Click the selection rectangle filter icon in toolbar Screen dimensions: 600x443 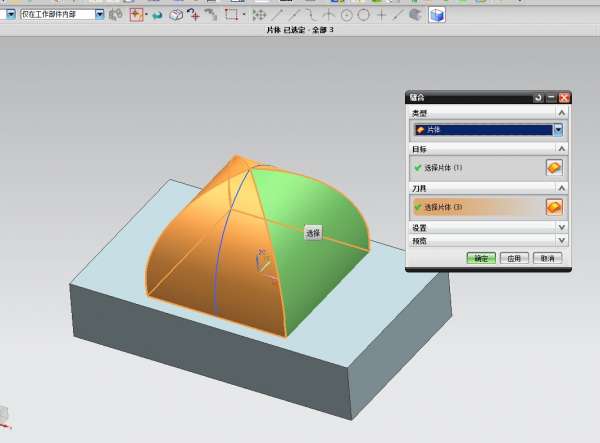136,15
